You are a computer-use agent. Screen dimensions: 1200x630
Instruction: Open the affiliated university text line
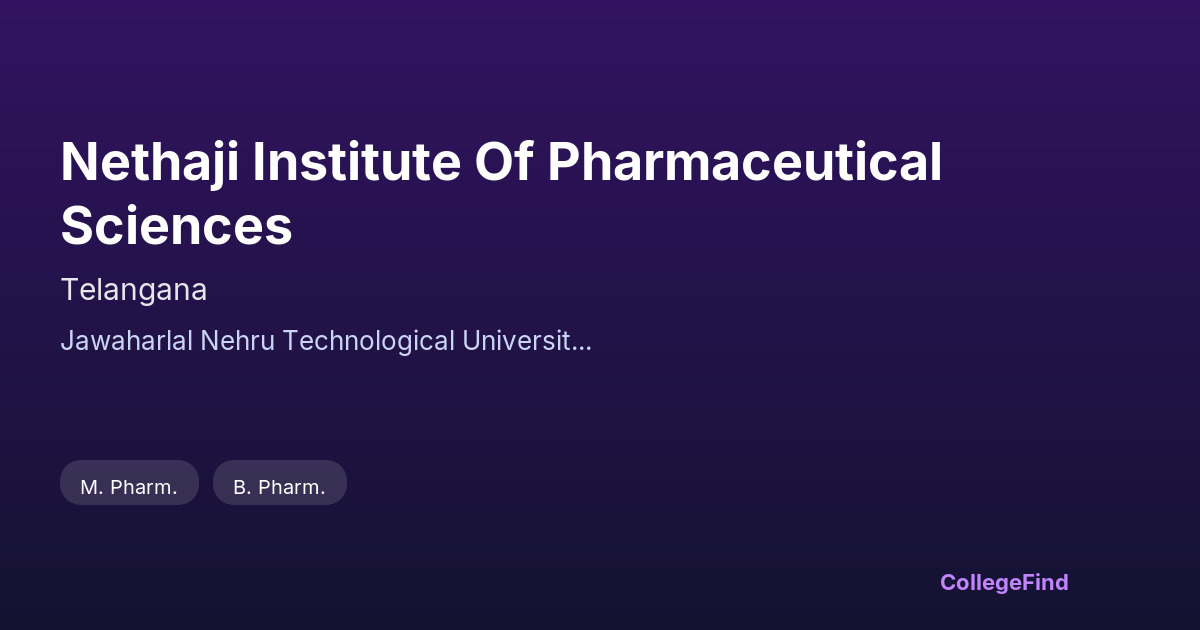pyautogui.click(x=326, y=341)
